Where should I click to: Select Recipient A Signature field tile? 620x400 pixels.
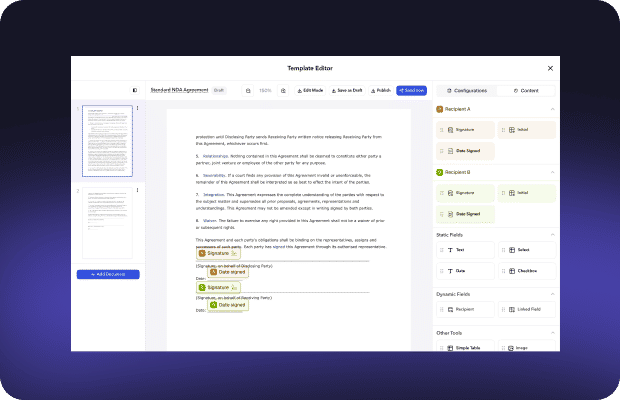[465, 130]
